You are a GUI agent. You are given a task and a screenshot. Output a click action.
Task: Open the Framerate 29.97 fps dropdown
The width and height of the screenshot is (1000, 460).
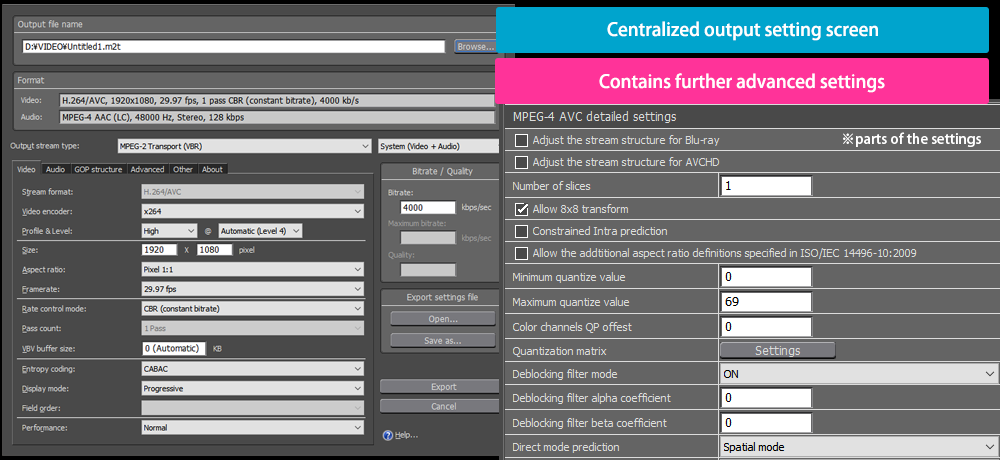(x=253, y=289)
